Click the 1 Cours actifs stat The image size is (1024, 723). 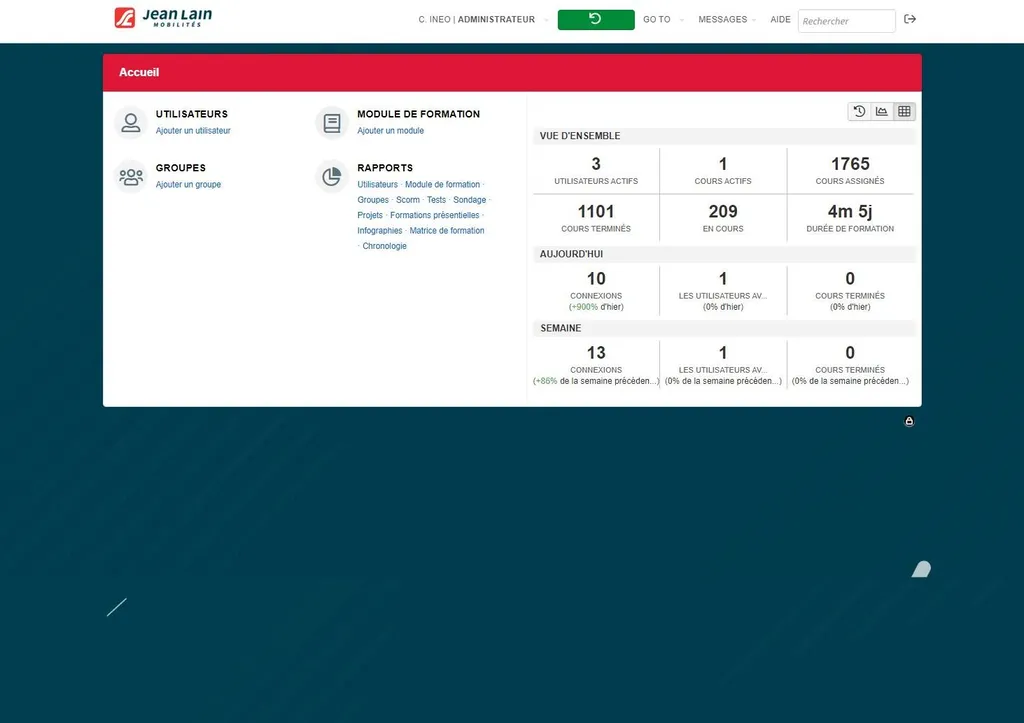coord(723,170)
